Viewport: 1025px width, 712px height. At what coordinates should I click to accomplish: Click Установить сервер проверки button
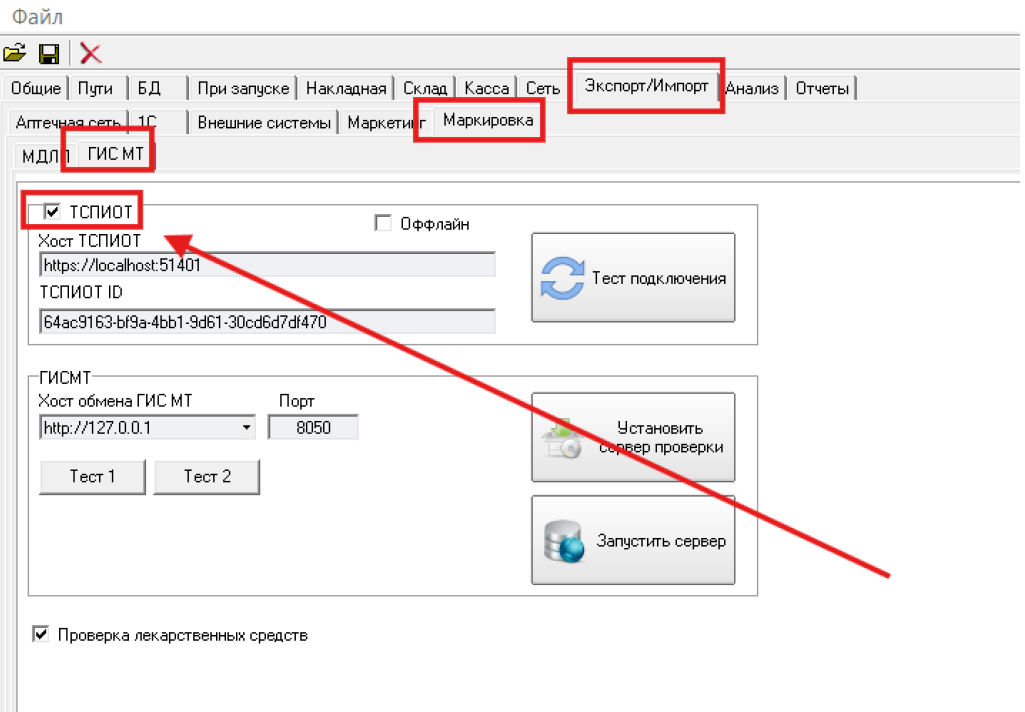tap(632, 437)
